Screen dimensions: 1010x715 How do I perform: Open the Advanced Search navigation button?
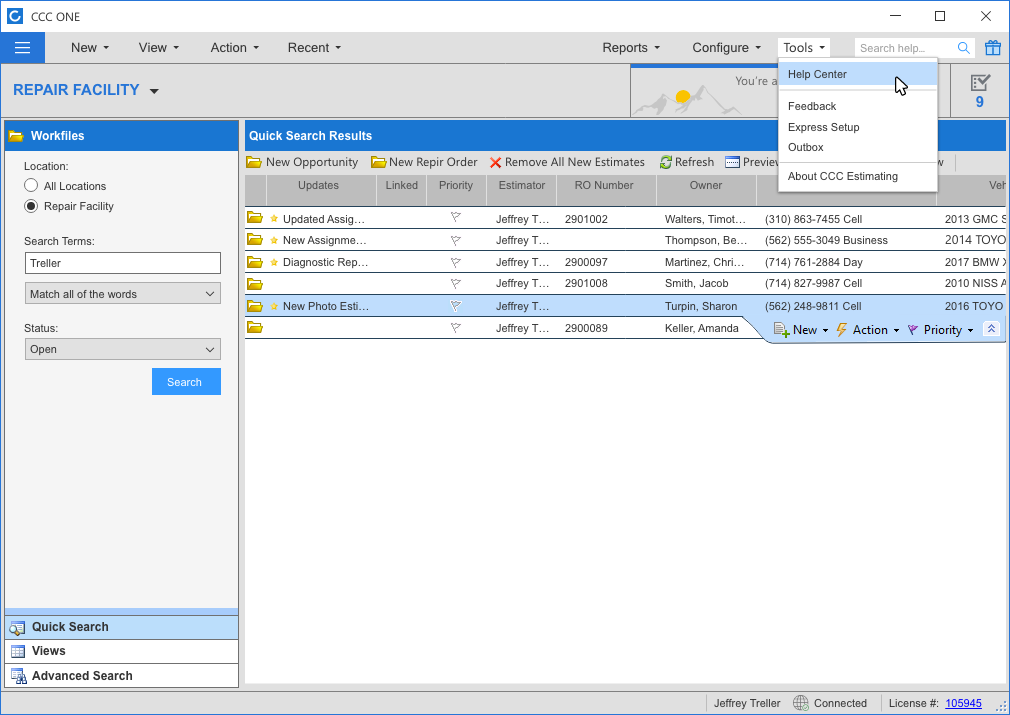121,676
